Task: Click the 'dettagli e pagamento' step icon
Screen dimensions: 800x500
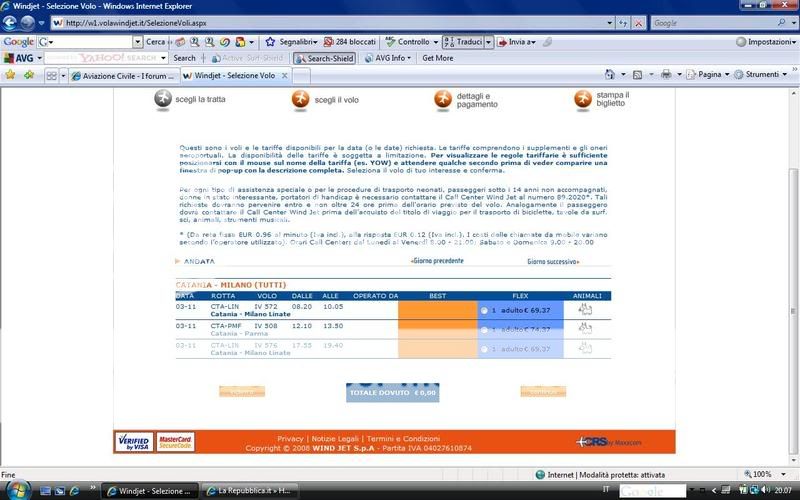Action: tap(442, 99)
